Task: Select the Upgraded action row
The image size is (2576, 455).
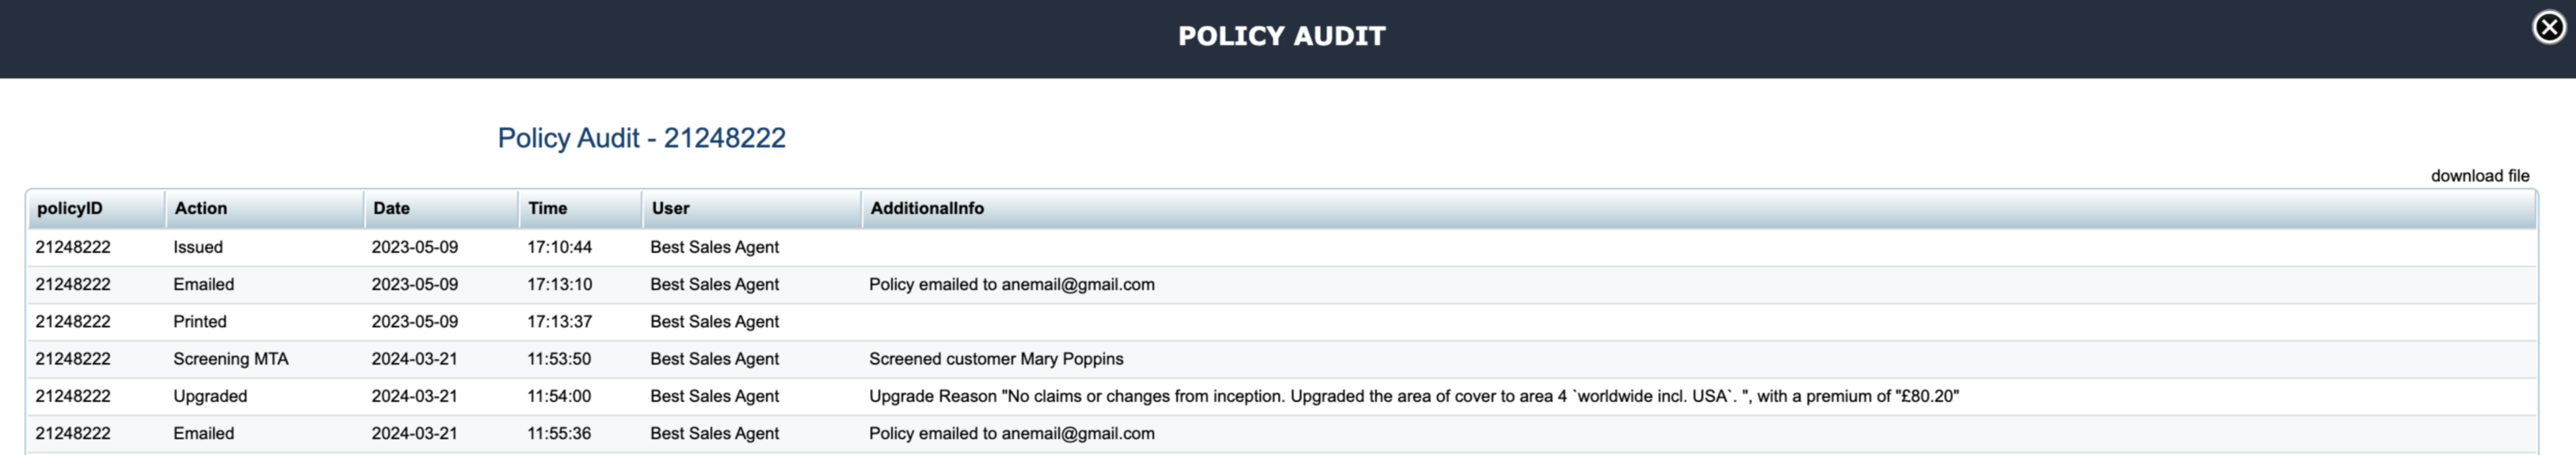Action: click(1281, 396)
